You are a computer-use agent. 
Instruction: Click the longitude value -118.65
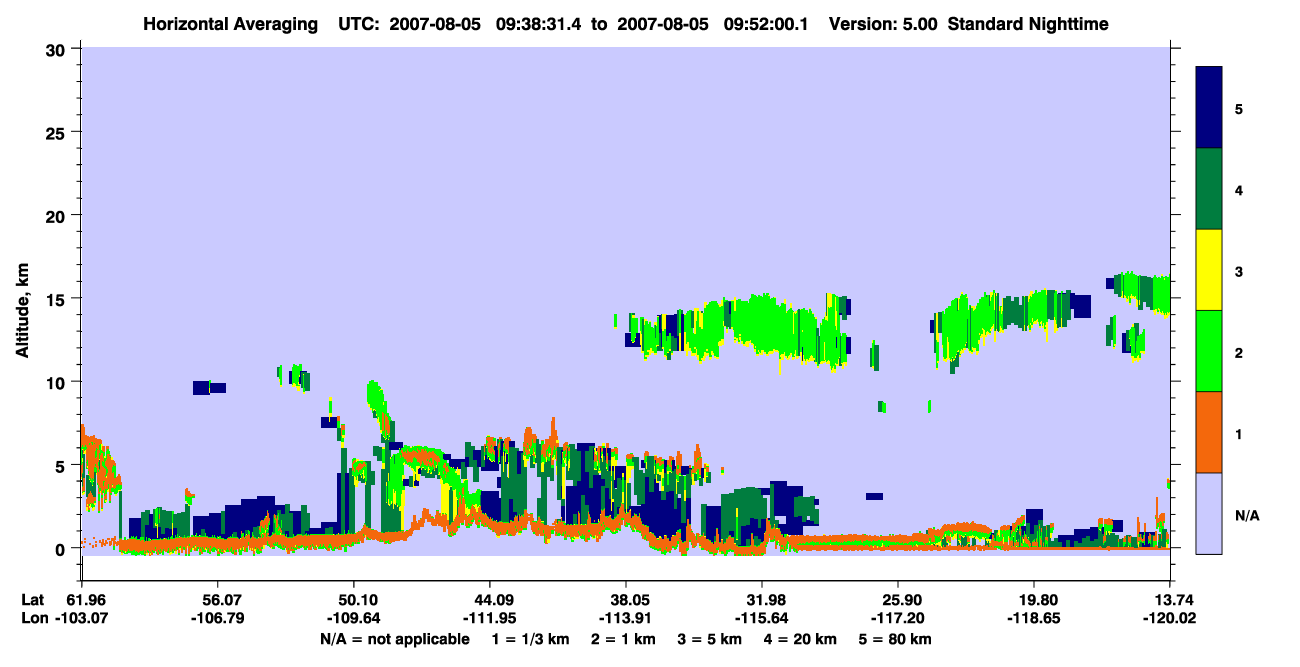[x=1034, y=619]
